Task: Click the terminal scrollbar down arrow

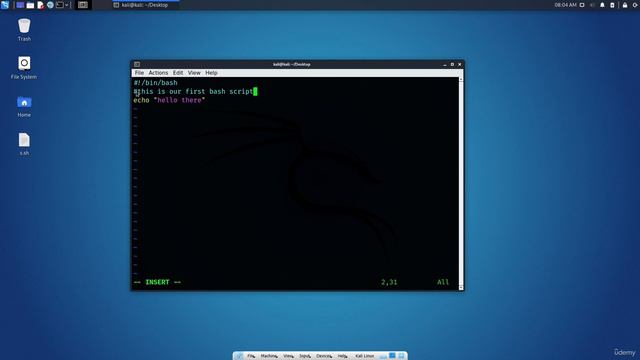Action: click(x=461, y=288)
